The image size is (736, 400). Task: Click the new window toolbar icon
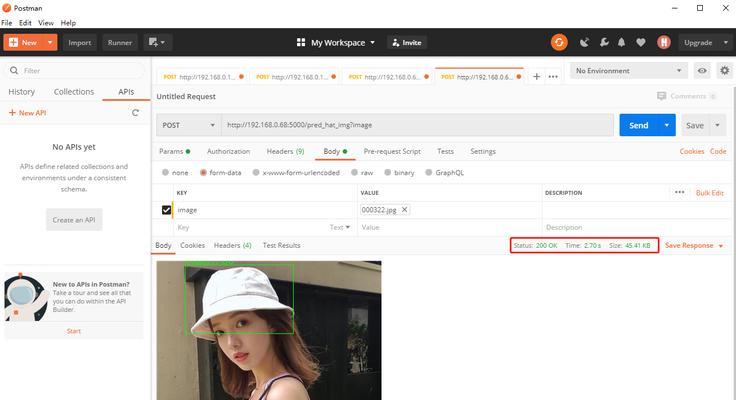coord(157,43)
